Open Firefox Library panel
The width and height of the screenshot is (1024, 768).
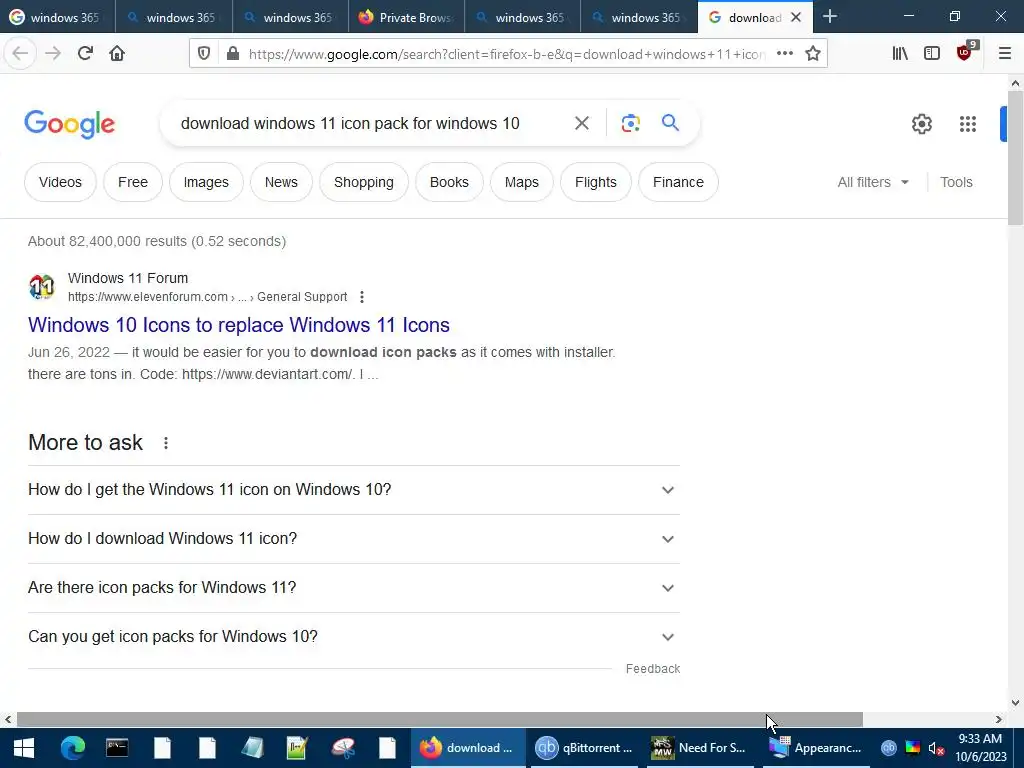click(x=900, y=54)
